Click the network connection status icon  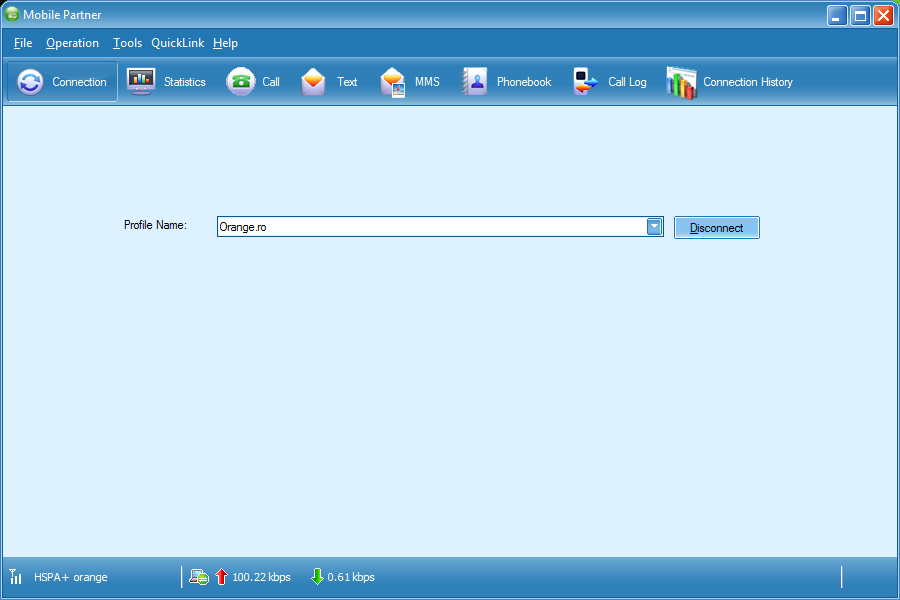point(199,577)
